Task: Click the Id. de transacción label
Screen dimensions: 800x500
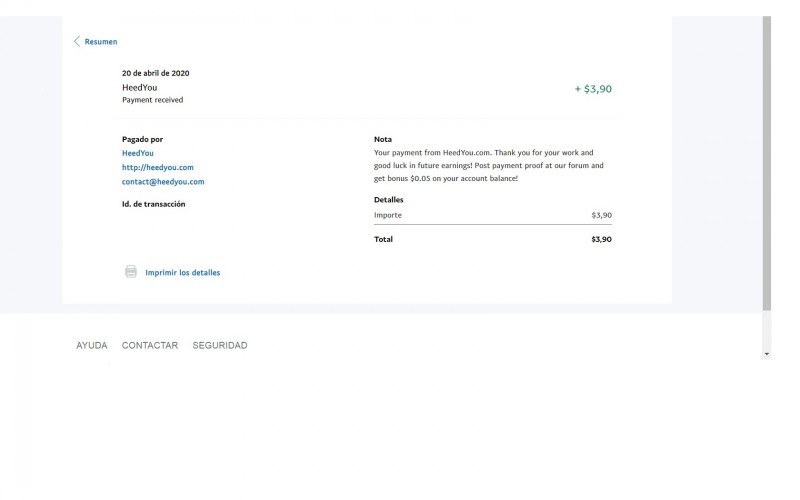Action: coord(153,204)
